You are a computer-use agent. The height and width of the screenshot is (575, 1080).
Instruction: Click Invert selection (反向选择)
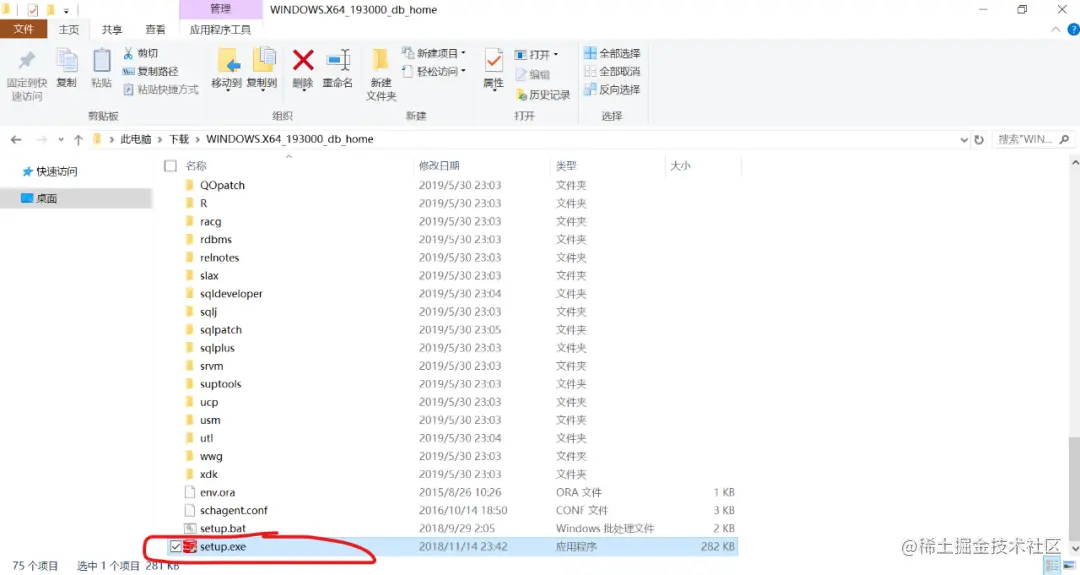click(x=612, y=90)
